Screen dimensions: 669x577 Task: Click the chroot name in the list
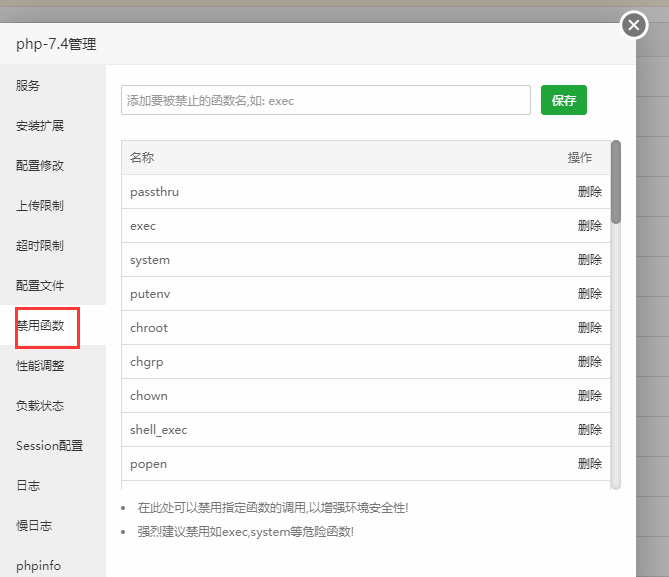(149, 328)
